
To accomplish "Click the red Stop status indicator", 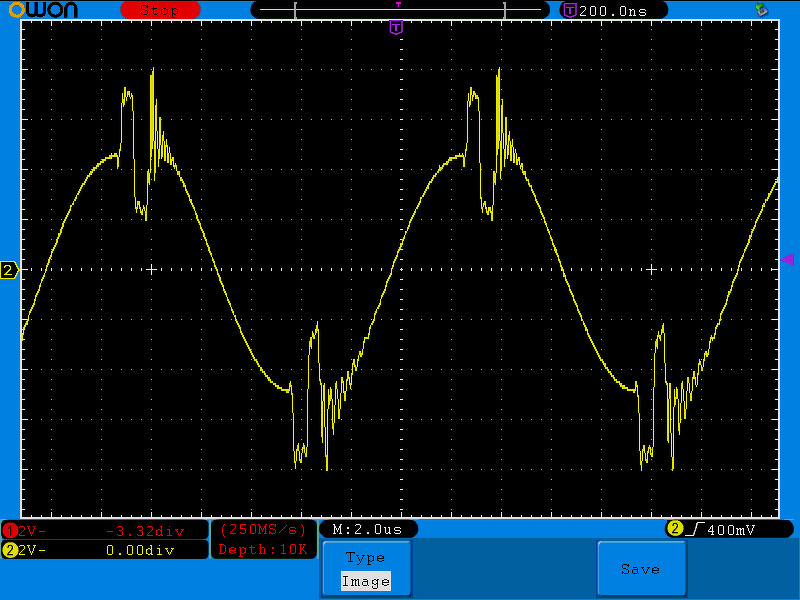I will [x=160, y=10].
